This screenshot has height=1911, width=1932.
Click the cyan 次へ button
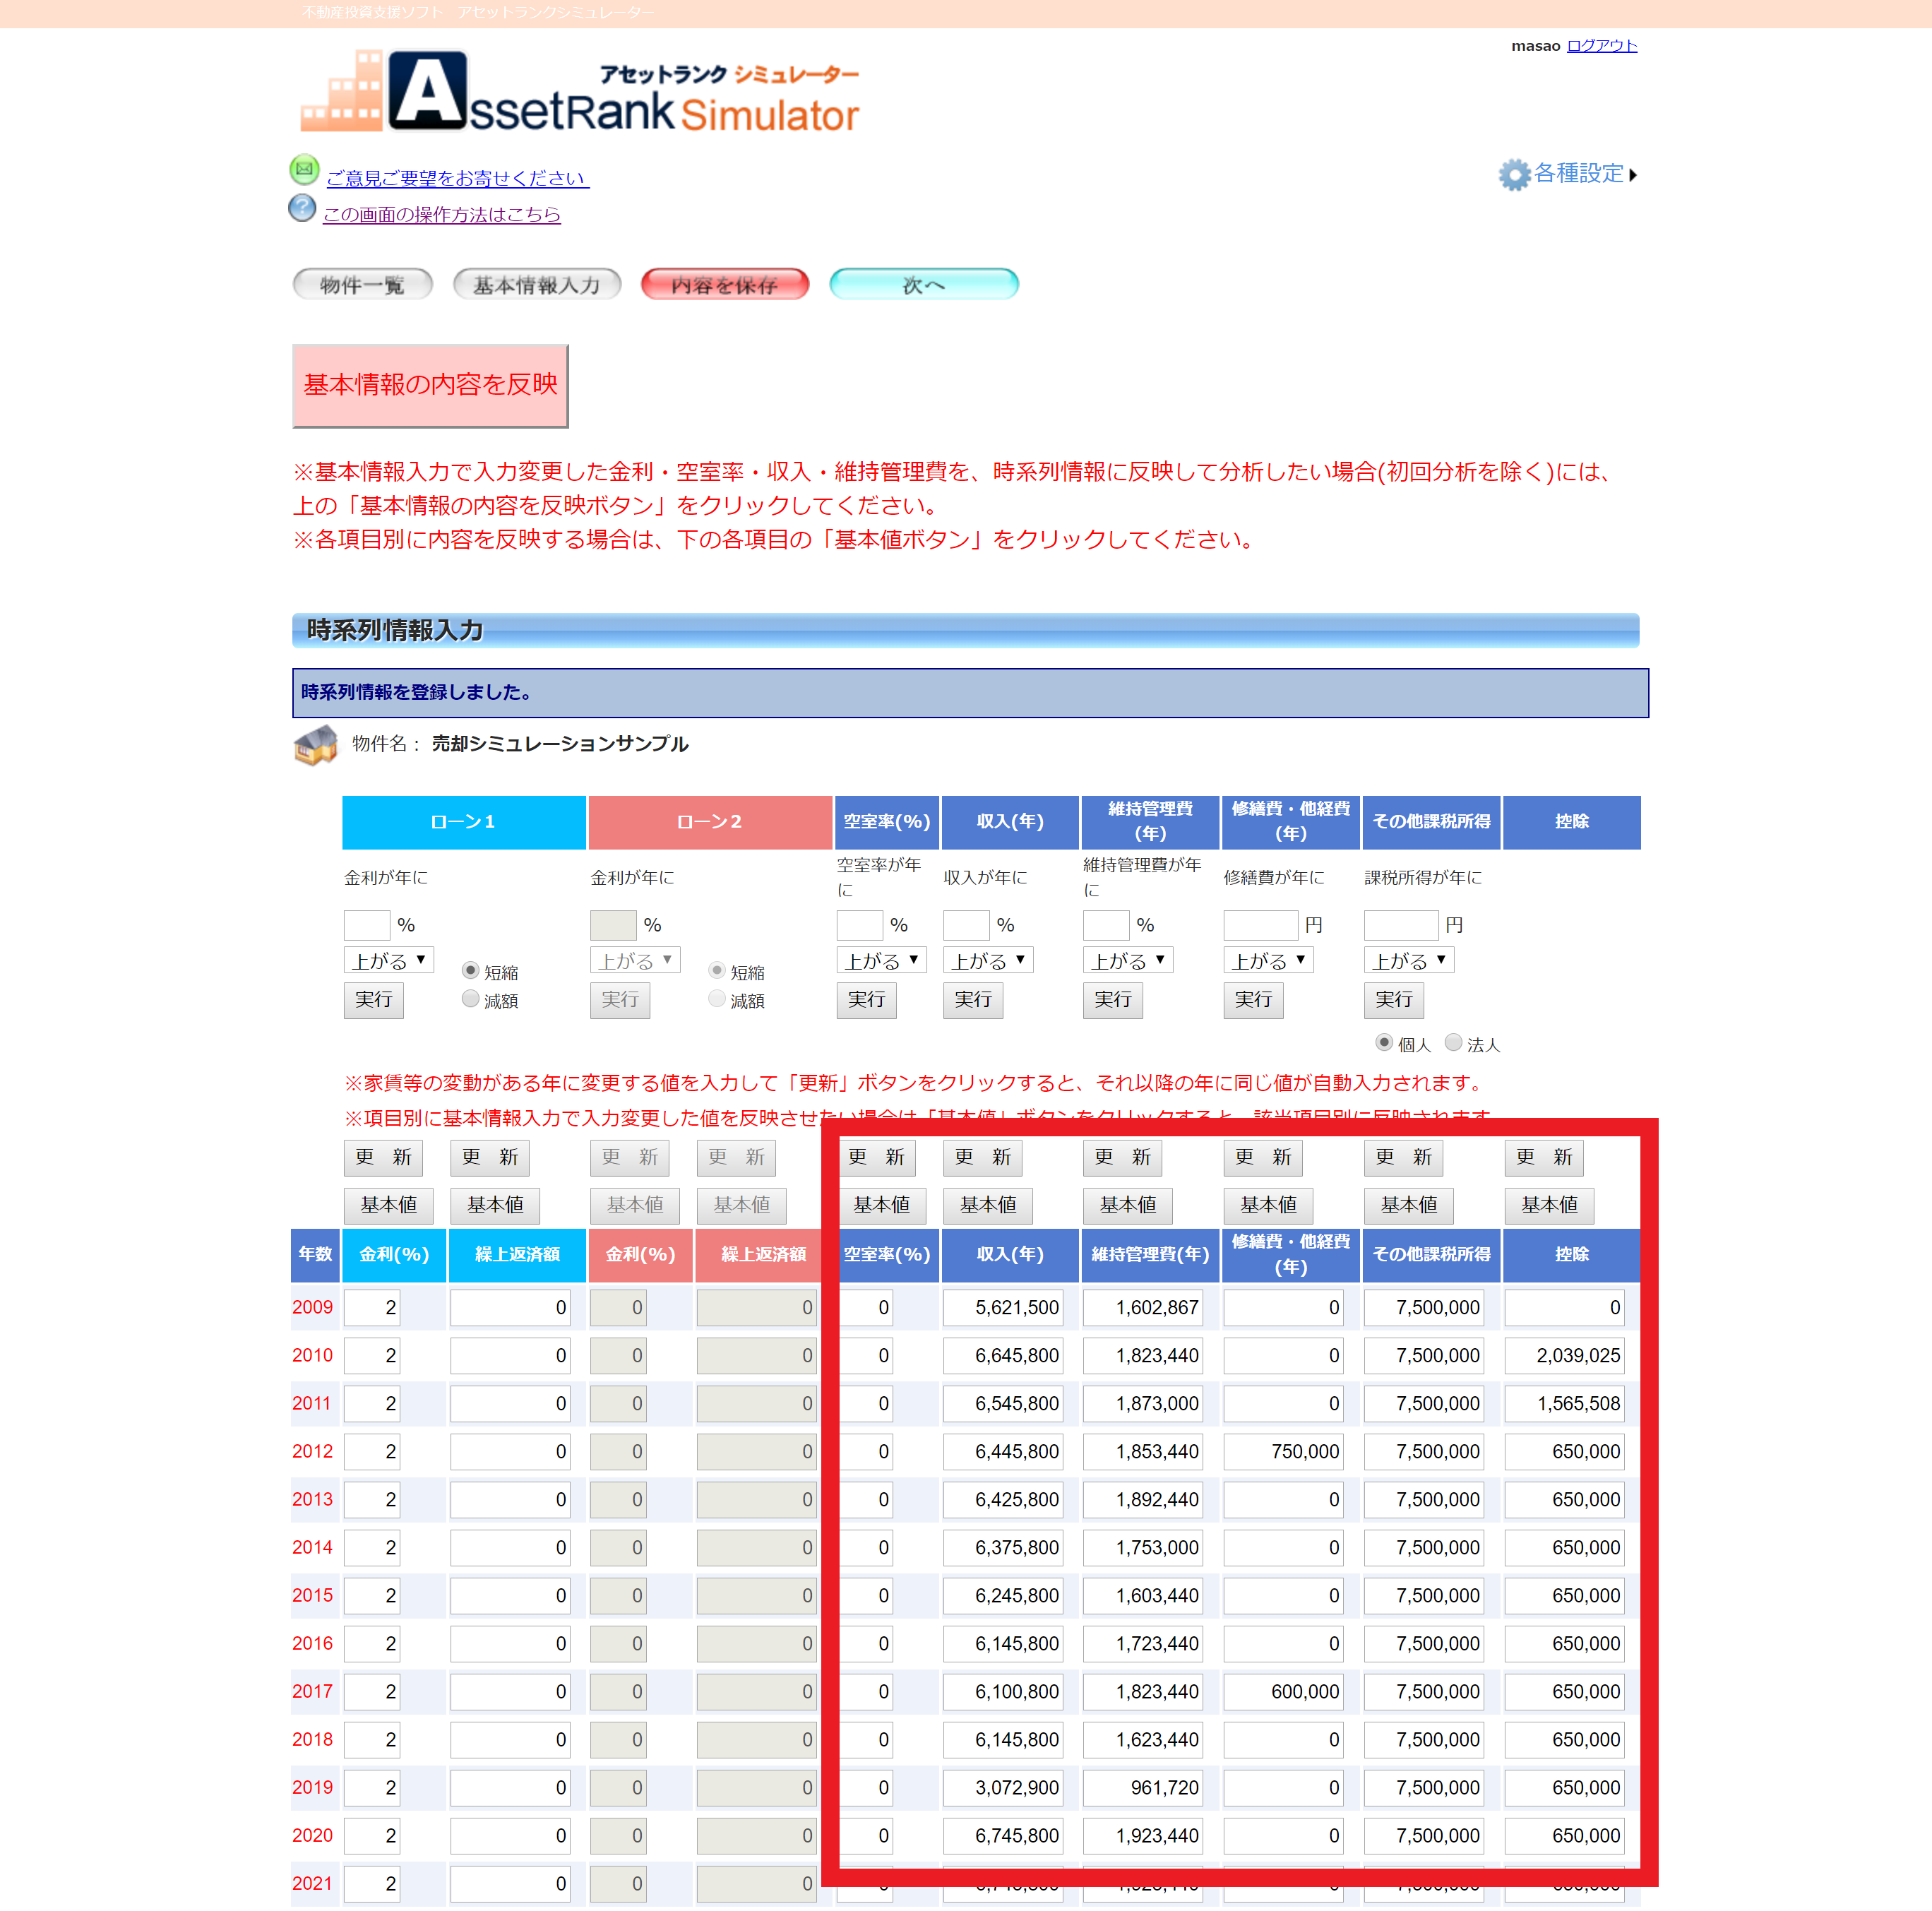tap(923, 285)
